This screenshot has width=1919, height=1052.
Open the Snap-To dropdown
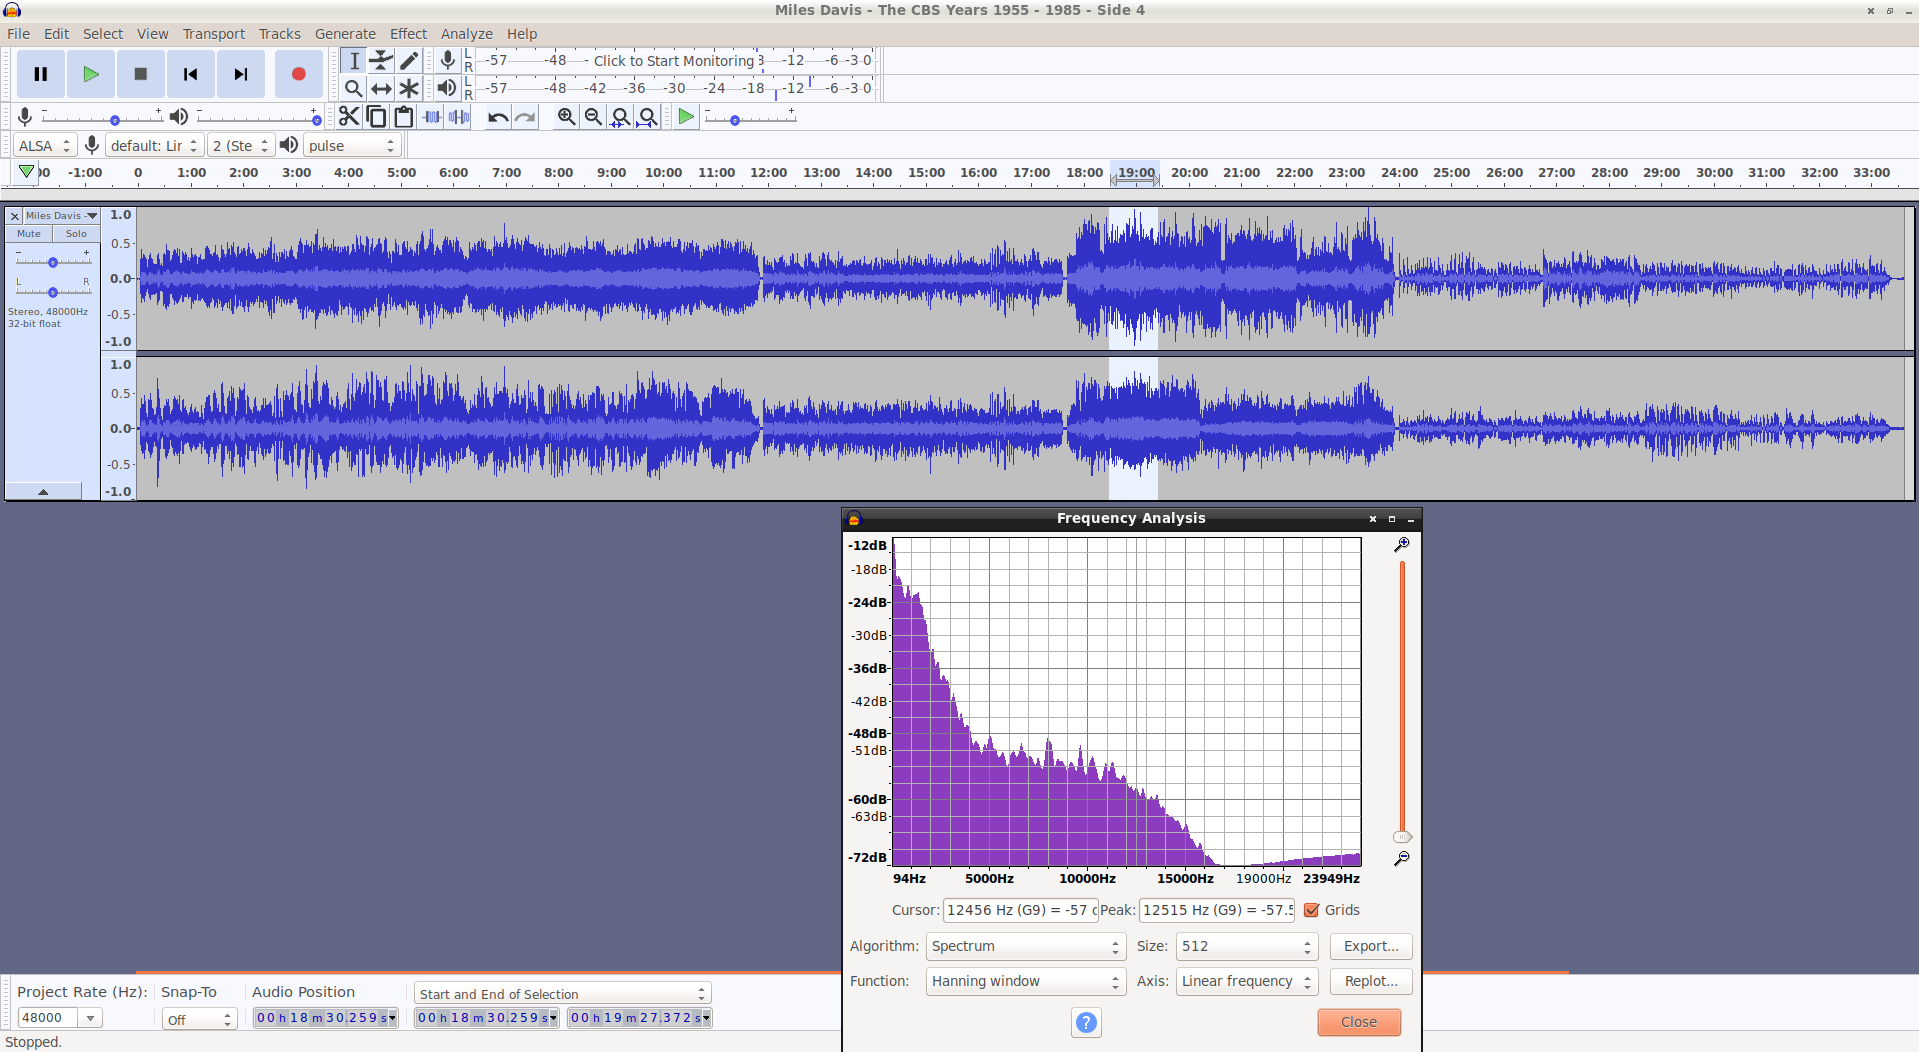click(x=199, y=1019)
